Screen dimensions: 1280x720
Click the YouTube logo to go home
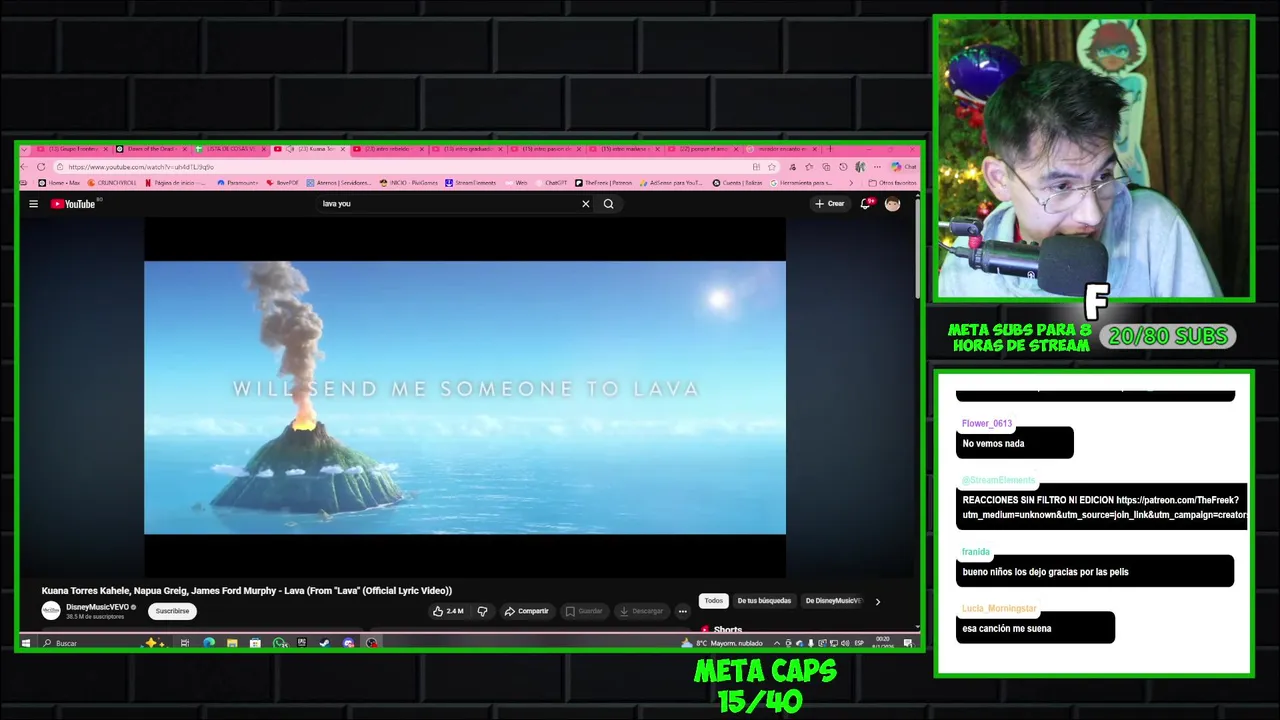coord(73,204)
